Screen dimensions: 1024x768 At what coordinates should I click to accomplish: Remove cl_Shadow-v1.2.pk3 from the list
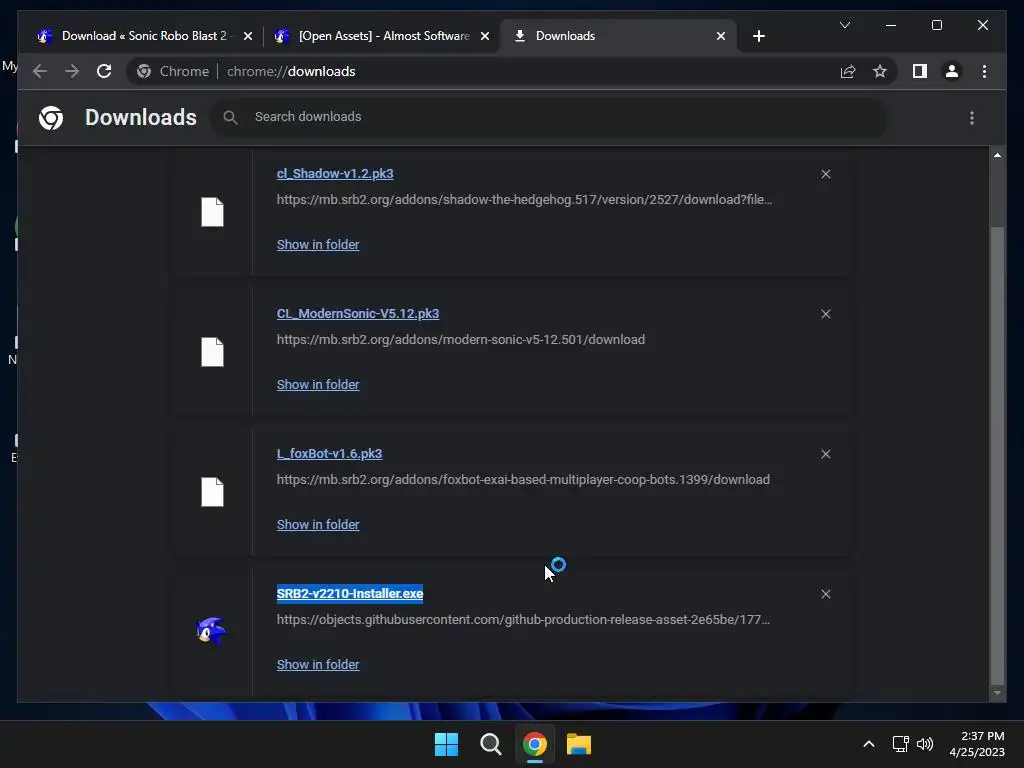point(825,174)
